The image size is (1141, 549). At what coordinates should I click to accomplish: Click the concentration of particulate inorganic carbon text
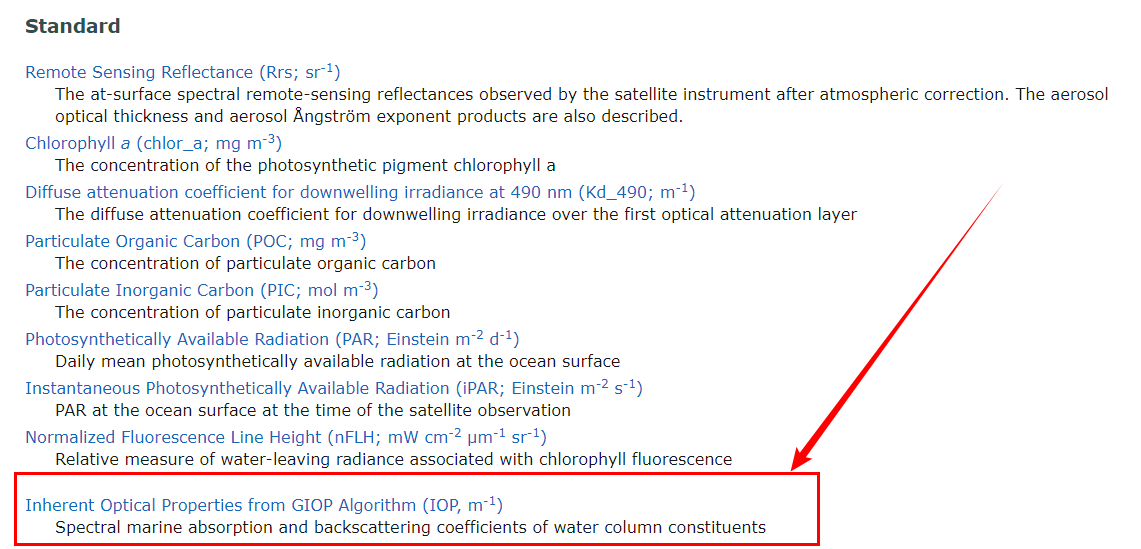[253, 312]
